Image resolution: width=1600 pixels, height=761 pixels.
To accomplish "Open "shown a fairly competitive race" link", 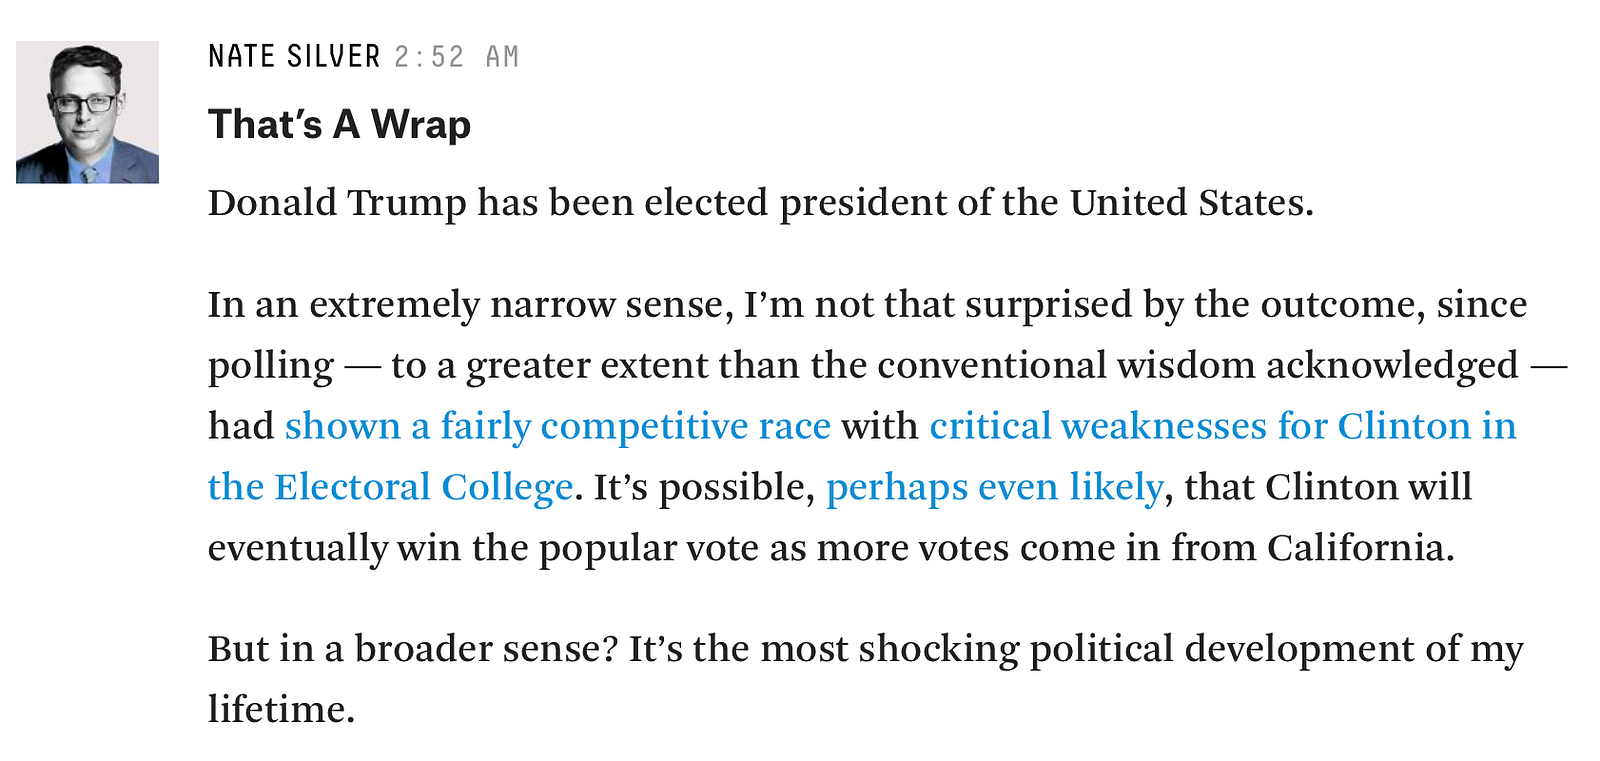I will pyautogui.click(x=557, y=426).
